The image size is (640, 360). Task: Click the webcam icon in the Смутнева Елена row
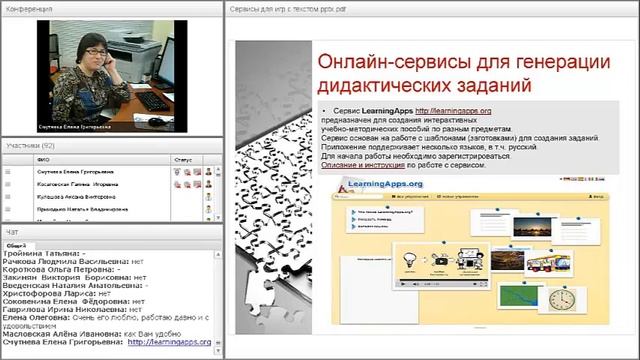(x=177, y=172)
